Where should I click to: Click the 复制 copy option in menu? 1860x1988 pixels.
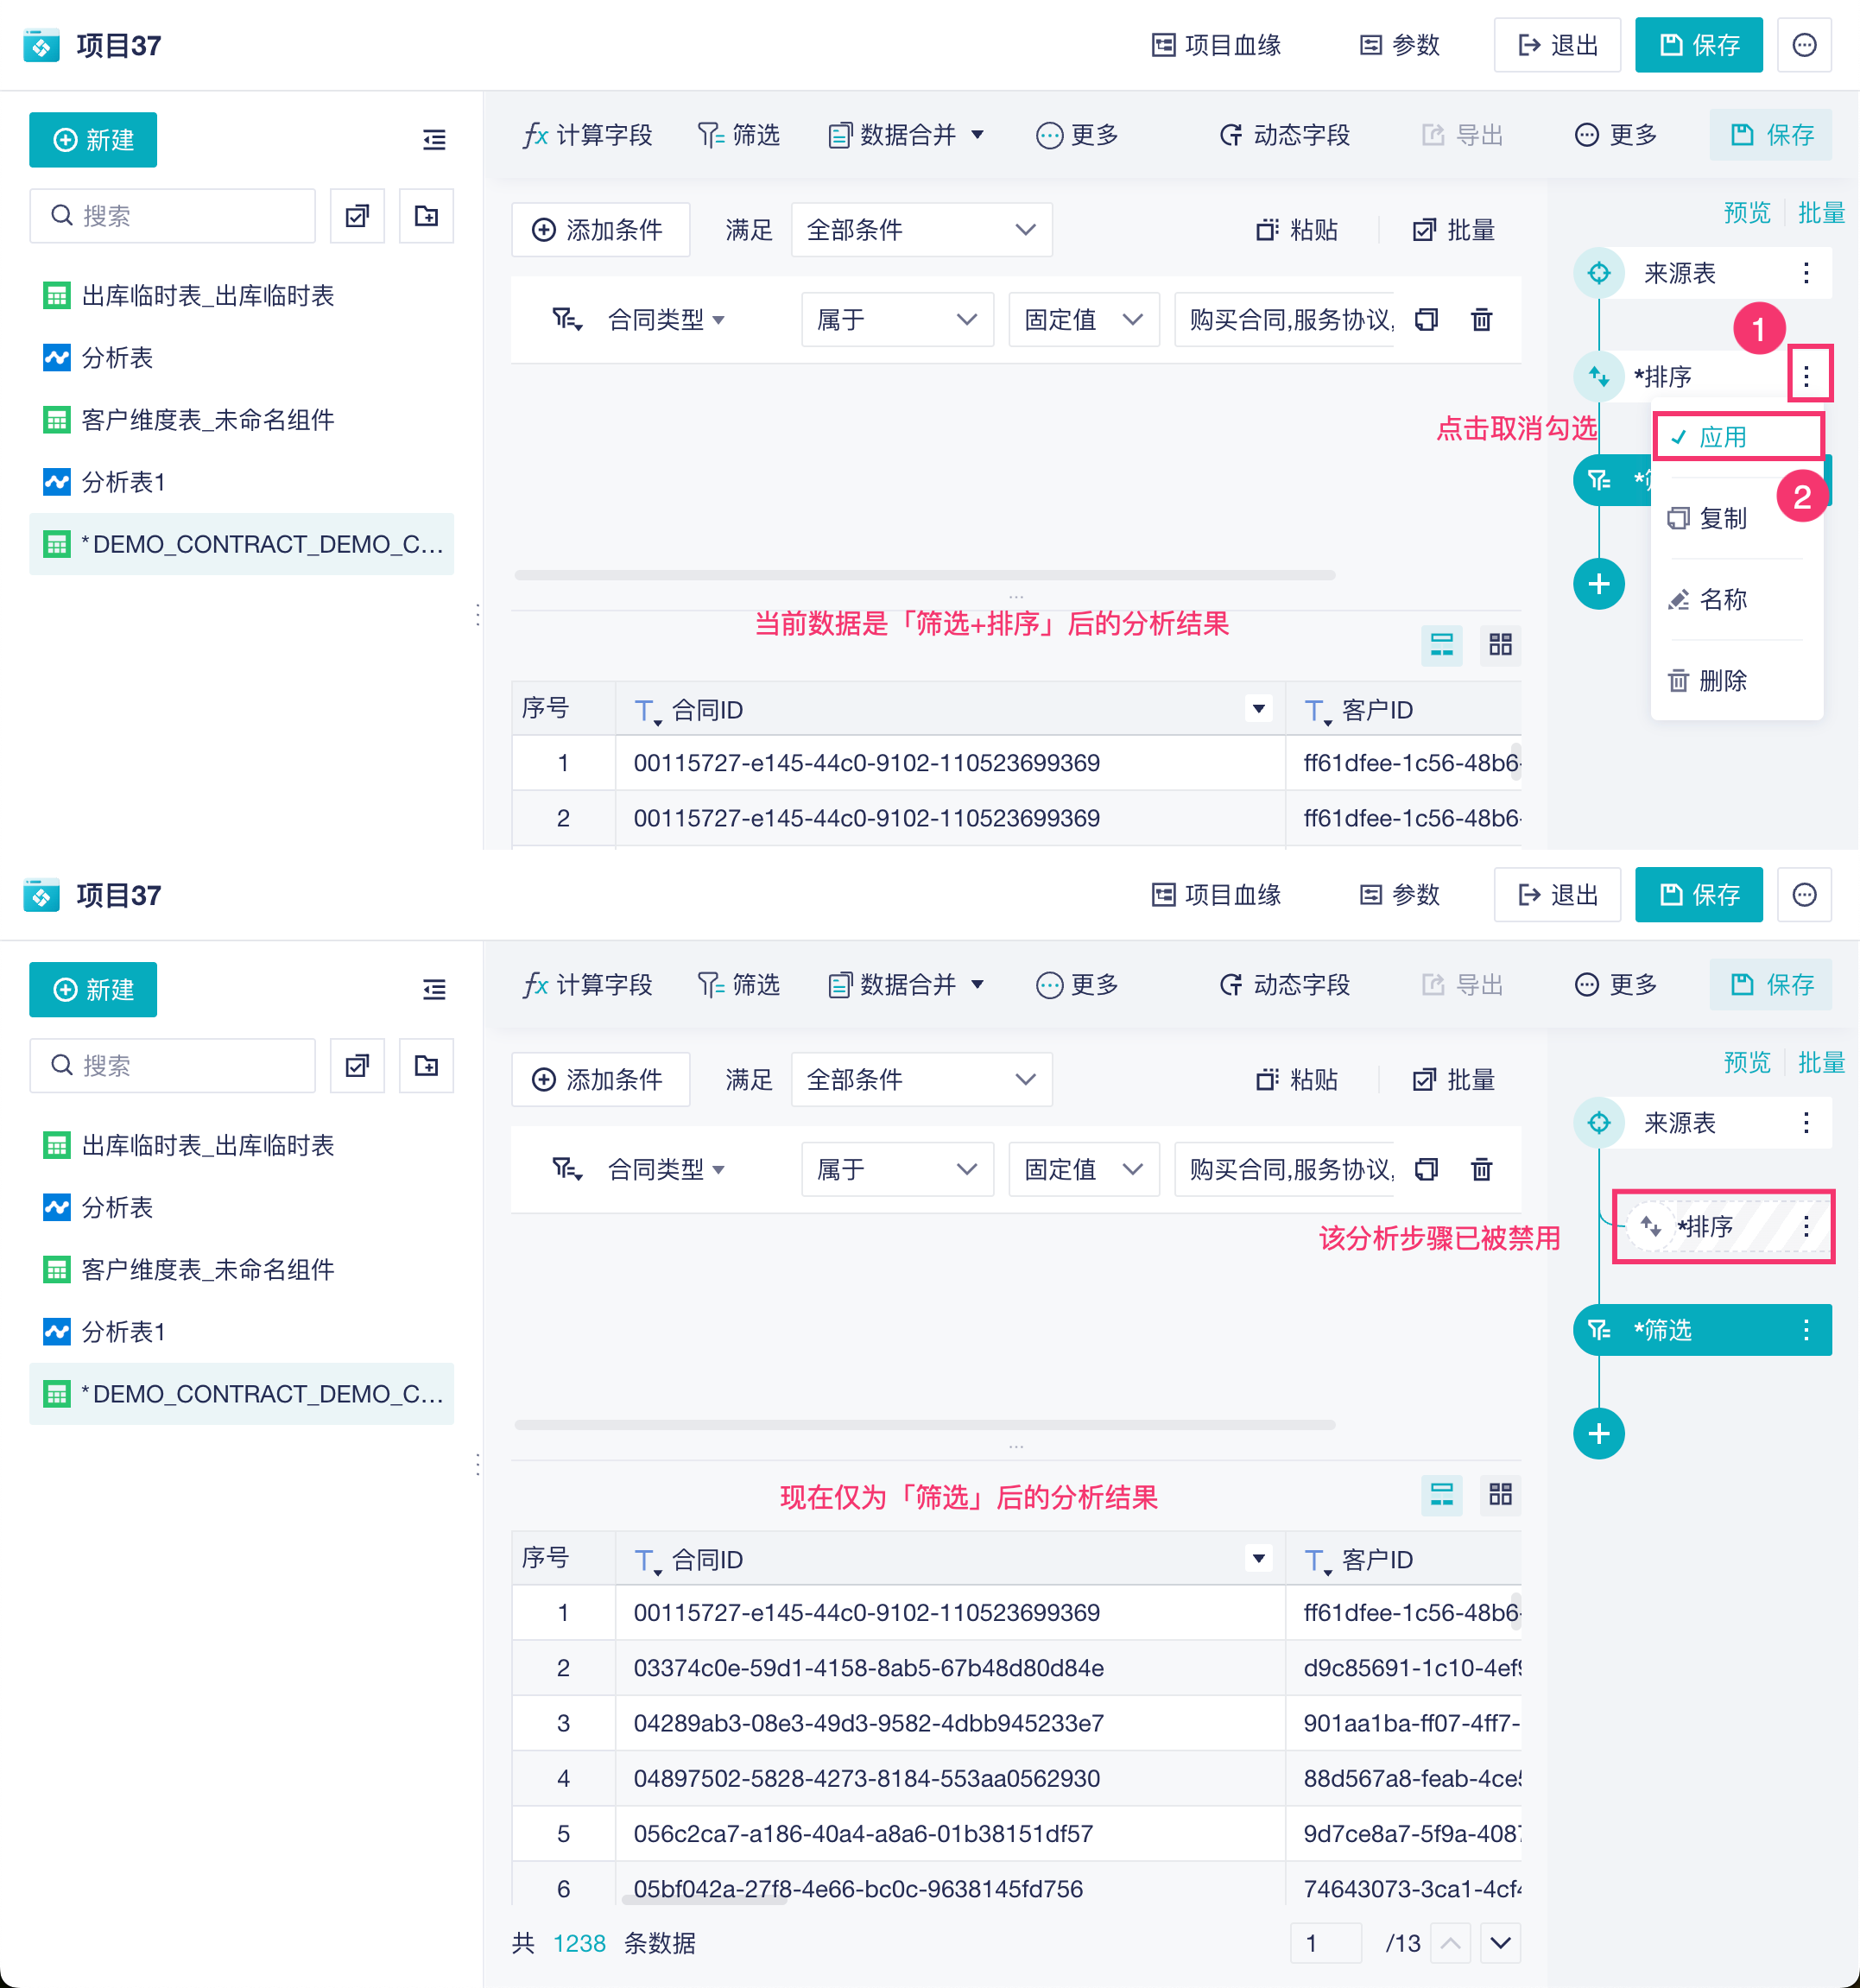pos(1721,518)
